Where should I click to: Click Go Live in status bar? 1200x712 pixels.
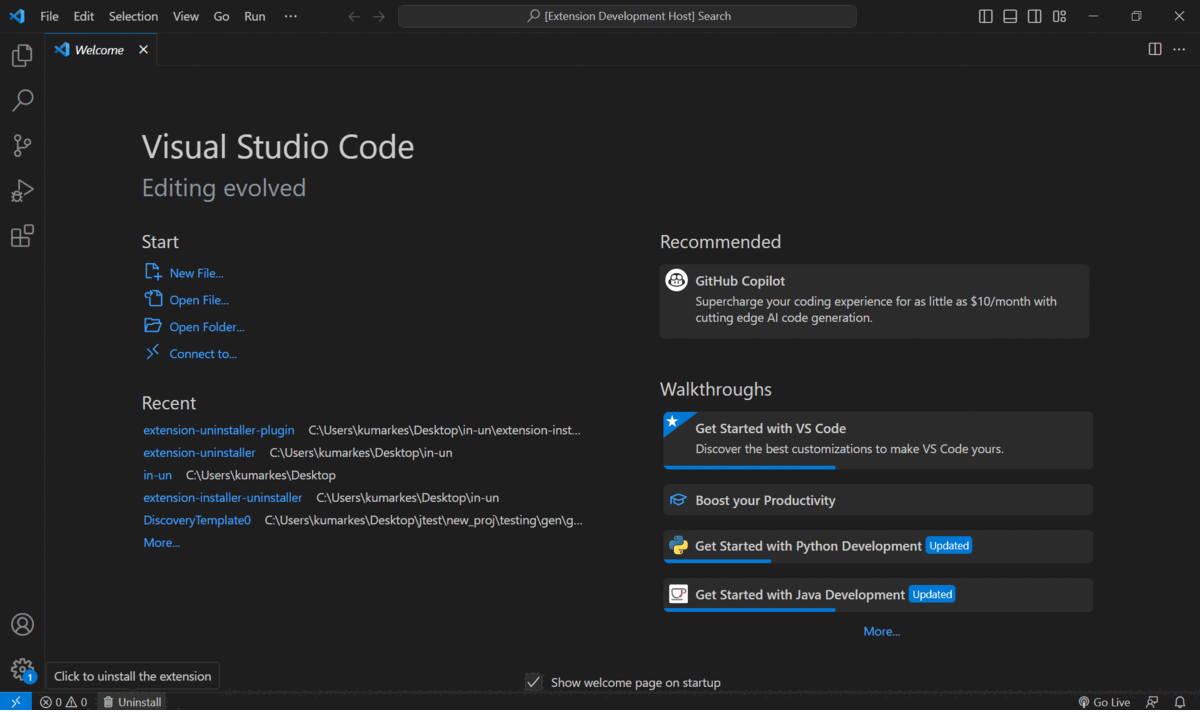tap(1103, 702)
